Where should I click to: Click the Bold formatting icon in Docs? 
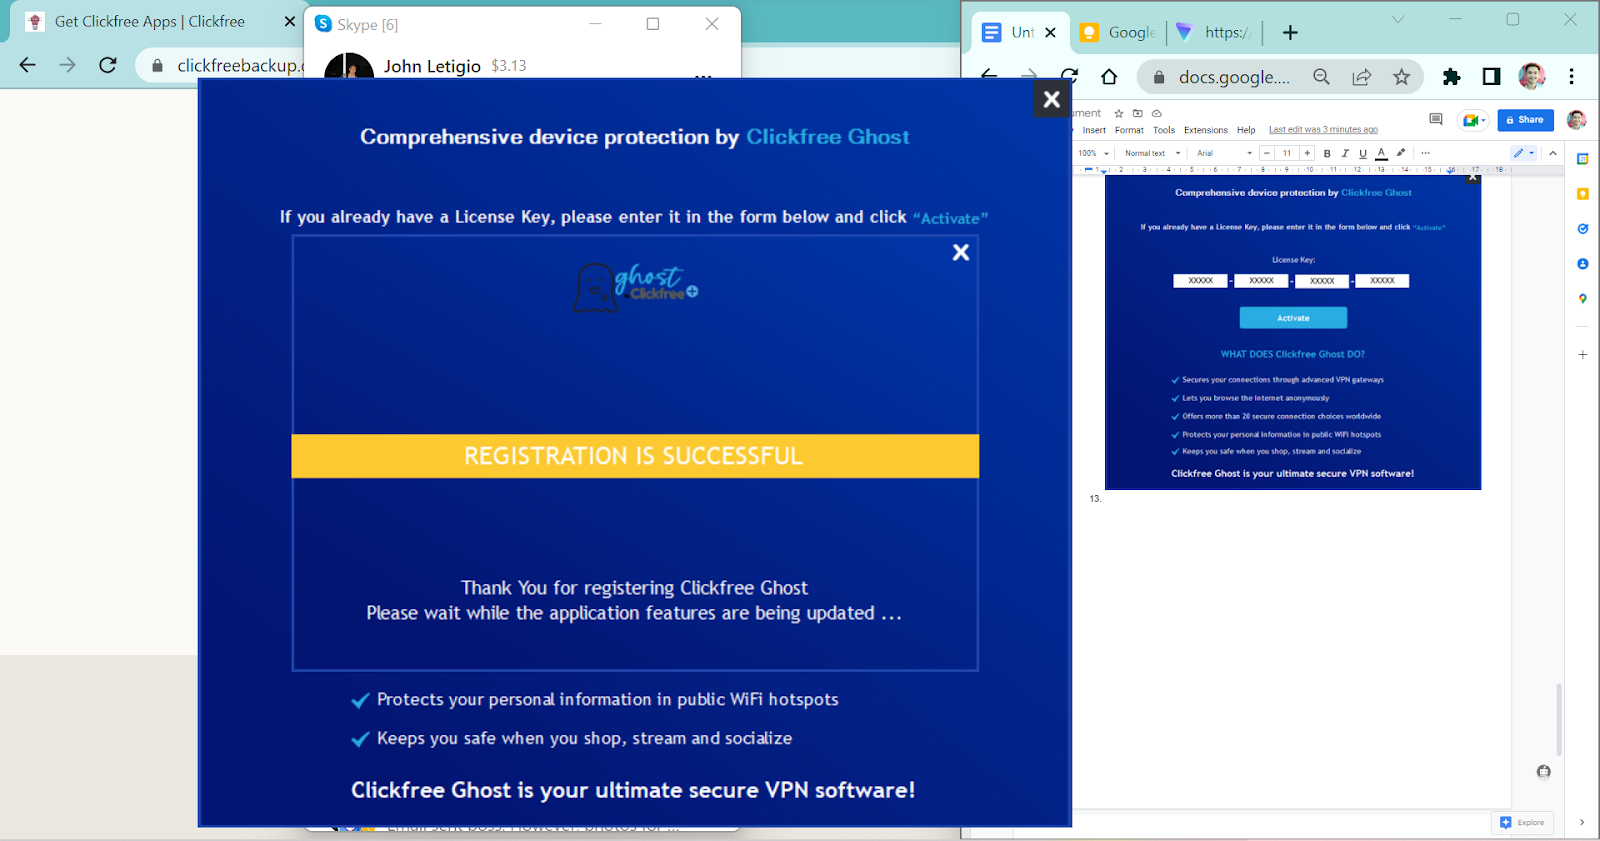(1327, 153)
